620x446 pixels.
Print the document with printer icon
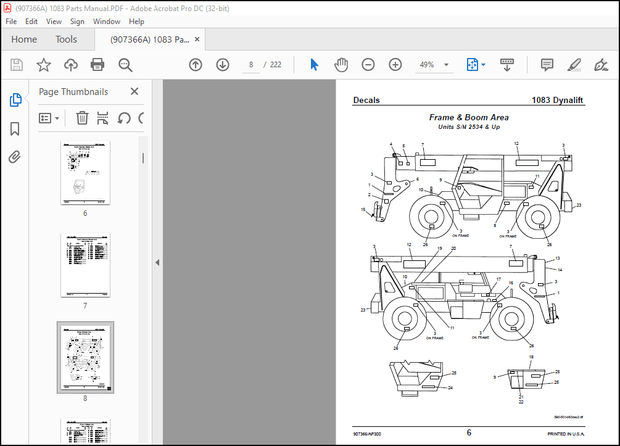(x=98, y=64)
